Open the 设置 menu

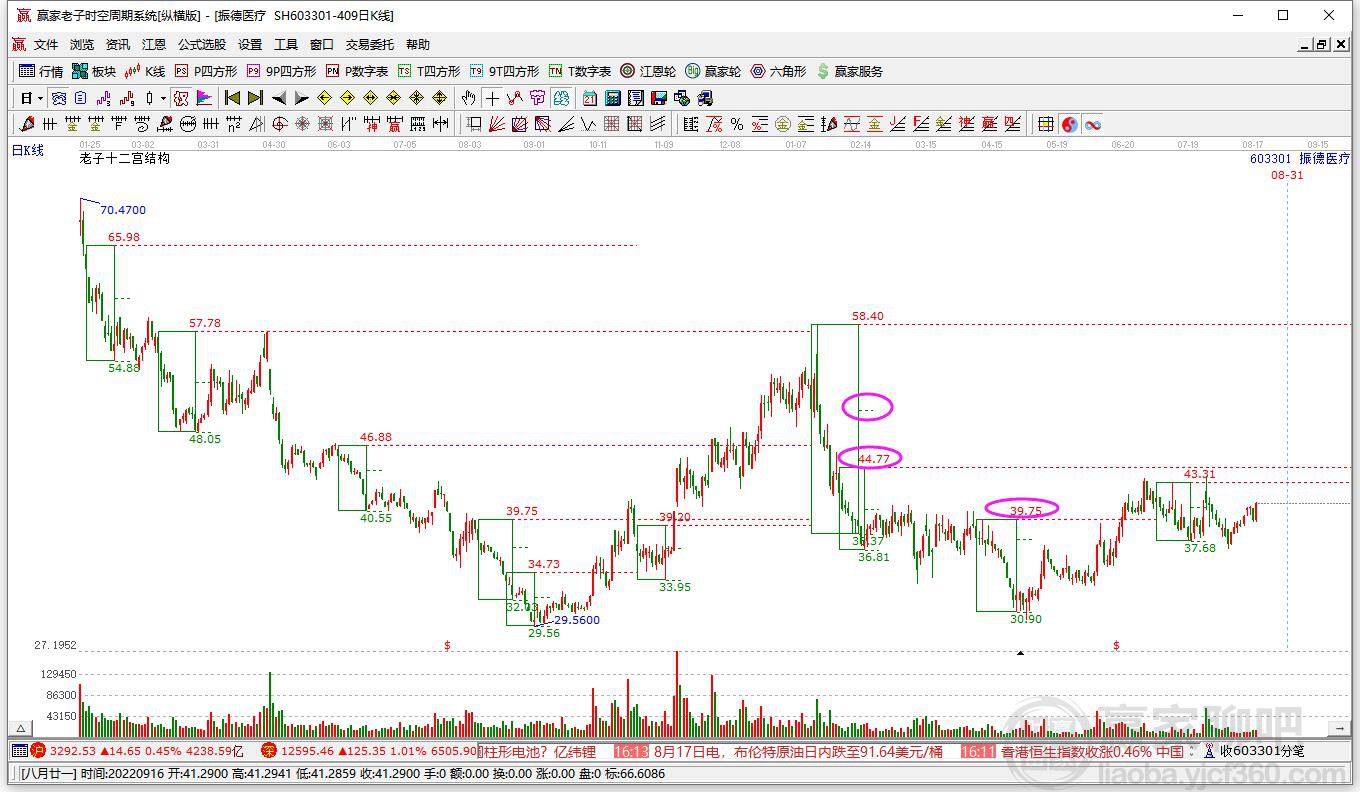(x=250, y=45)
